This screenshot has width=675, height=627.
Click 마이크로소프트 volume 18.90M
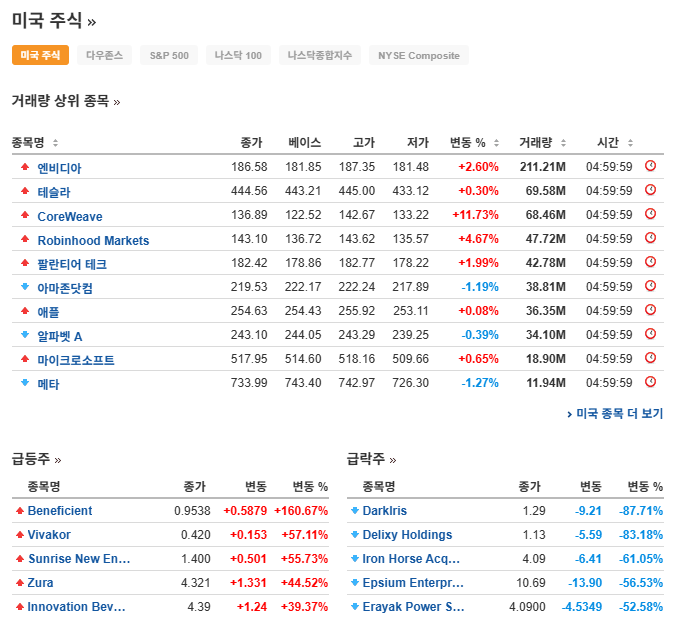(x=546, y=359)
